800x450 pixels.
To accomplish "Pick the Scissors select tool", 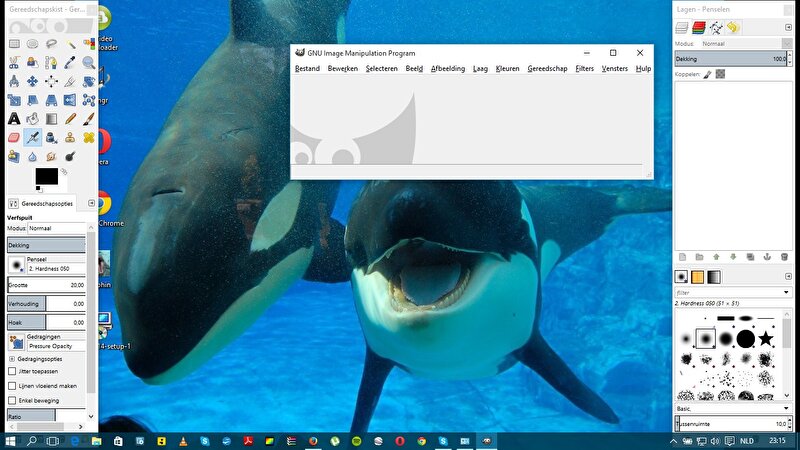I will pyautogui.click(x=14, y=62).
